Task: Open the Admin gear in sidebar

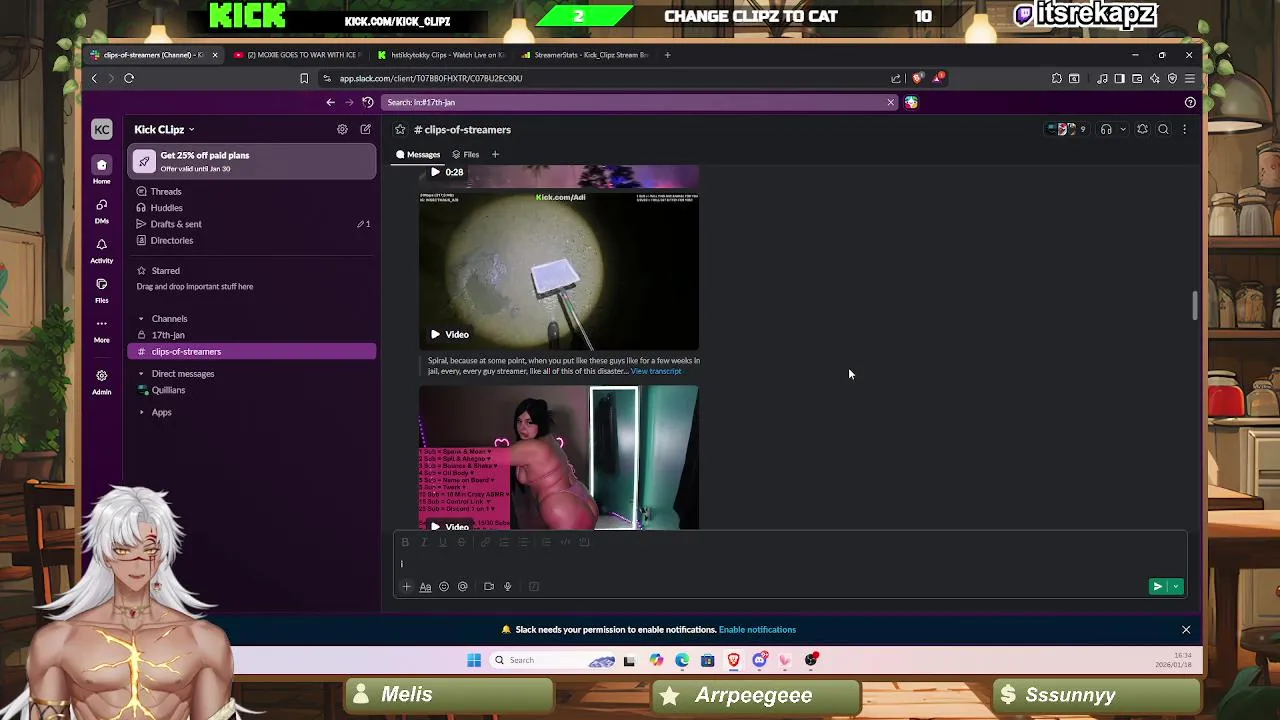Action: [x=102, y=381]
